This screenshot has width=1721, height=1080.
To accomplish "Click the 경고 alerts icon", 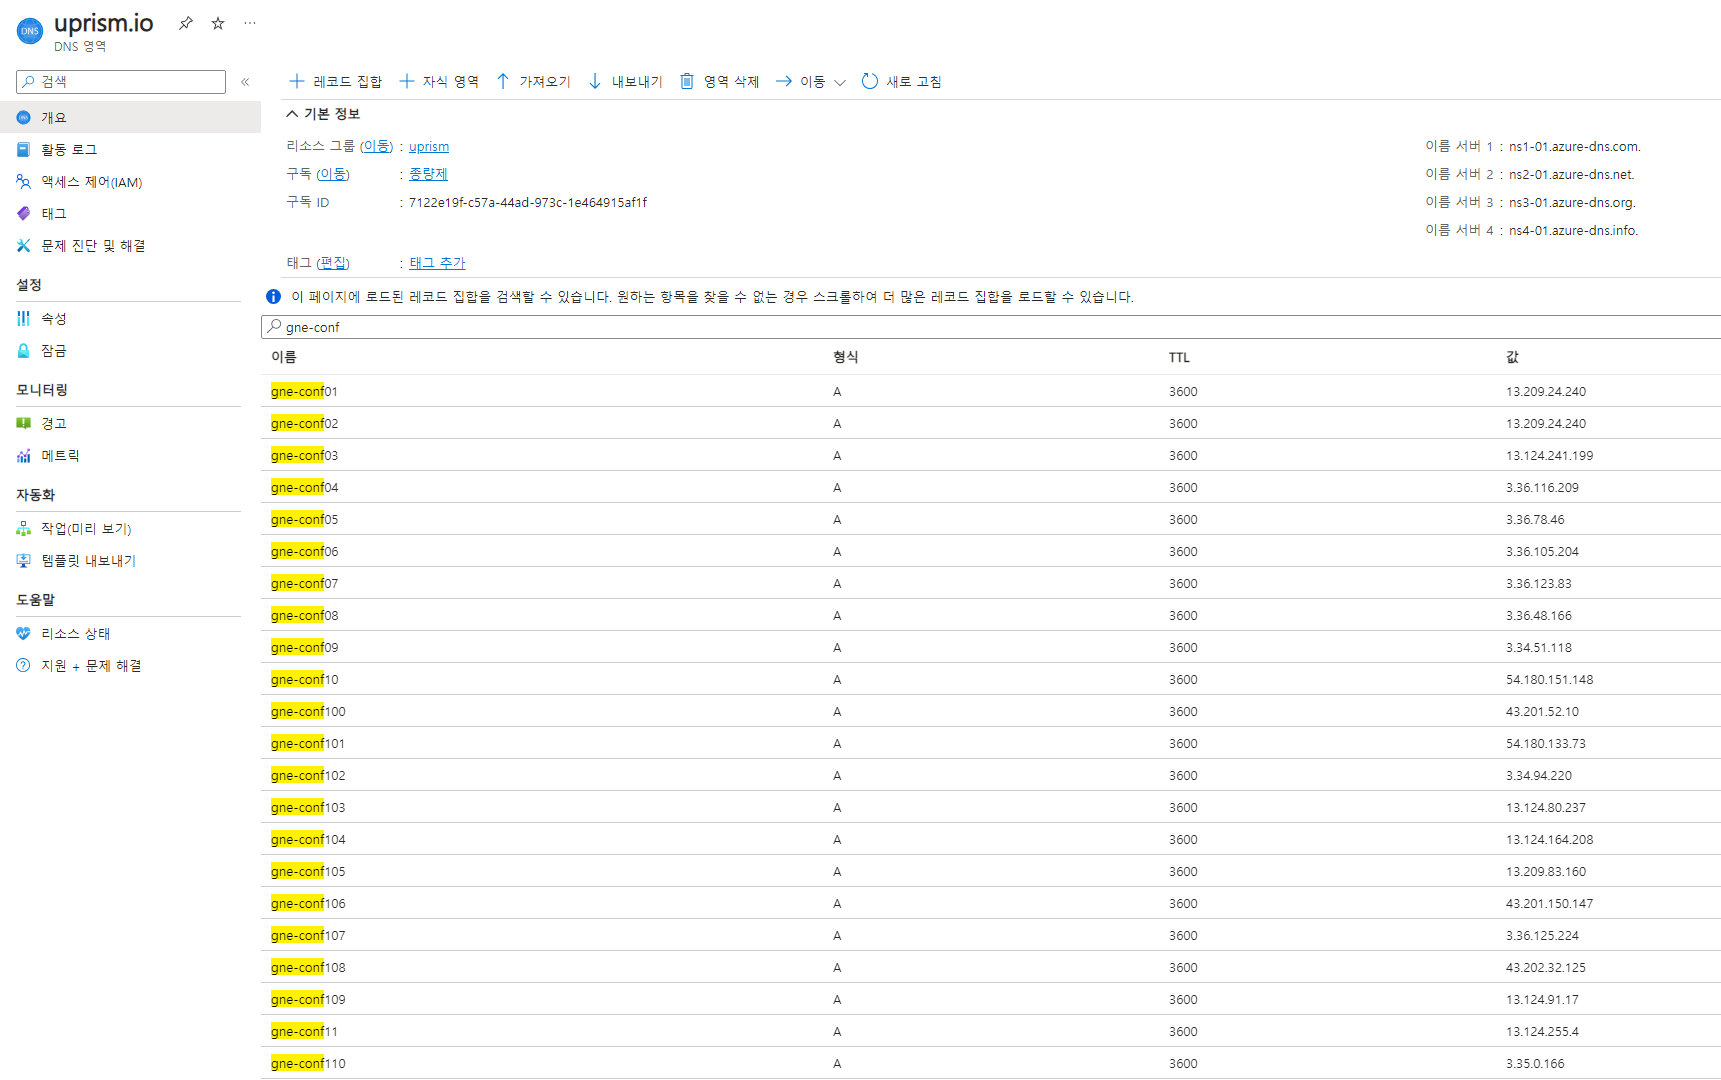I will tap(23, 423).
